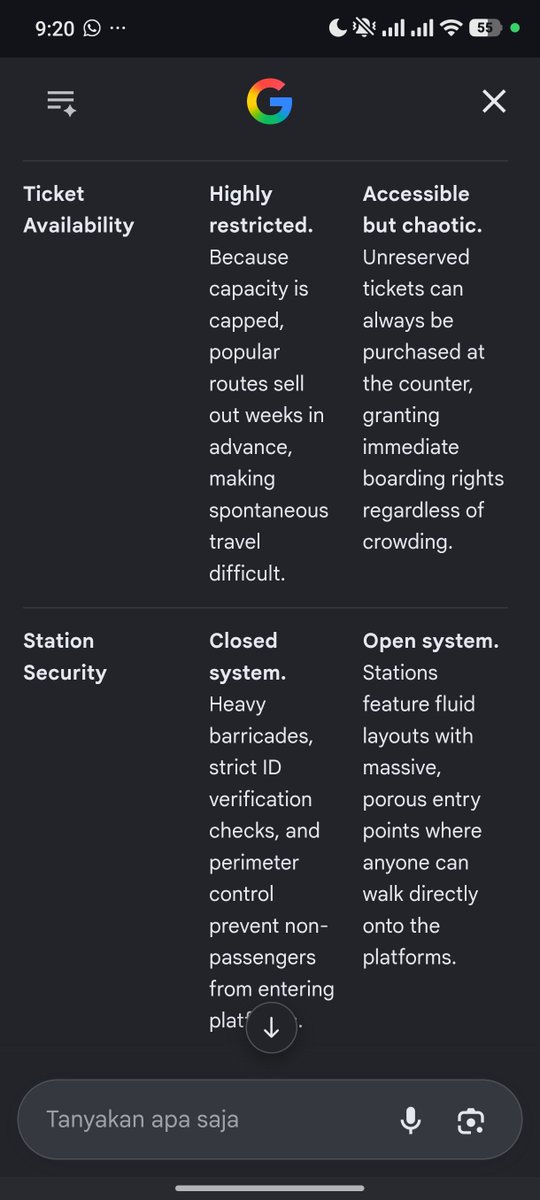
Task: Open the AI mode history list icon
Action: 61,102
